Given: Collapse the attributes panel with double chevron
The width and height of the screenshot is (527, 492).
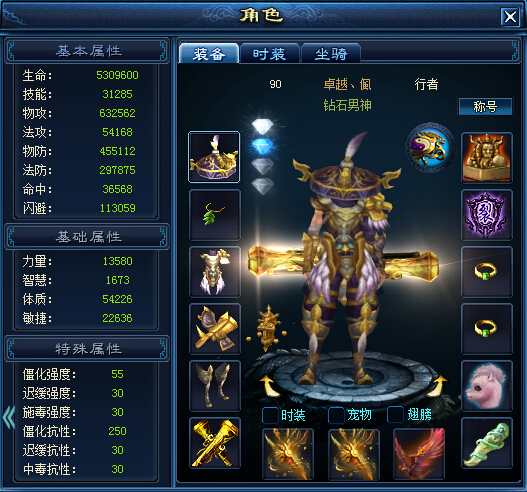Looking at the screenshot, I should [x=9, y=418].
